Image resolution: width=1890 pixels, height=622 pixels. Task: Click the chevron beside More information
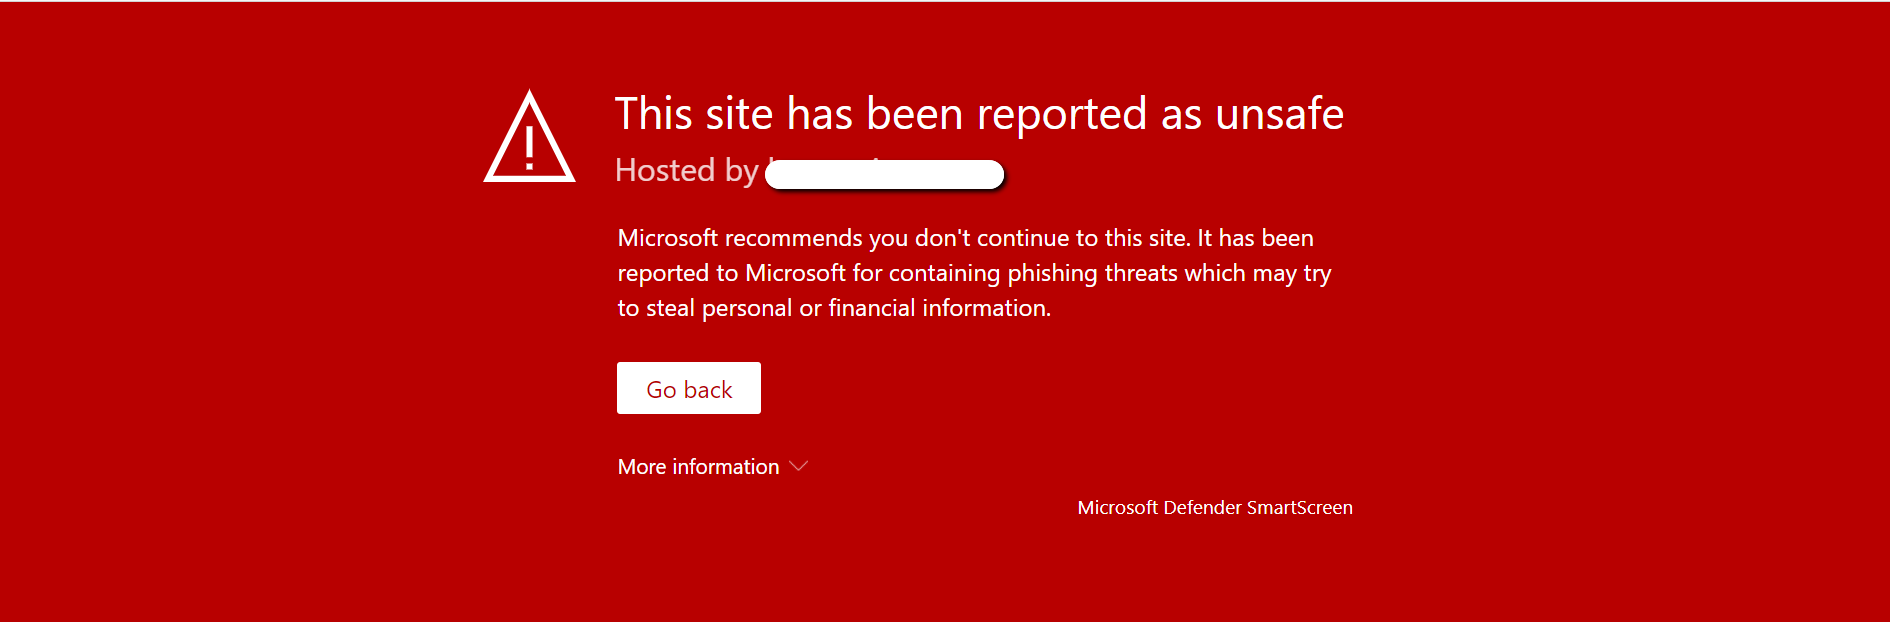tap(798, 466)
